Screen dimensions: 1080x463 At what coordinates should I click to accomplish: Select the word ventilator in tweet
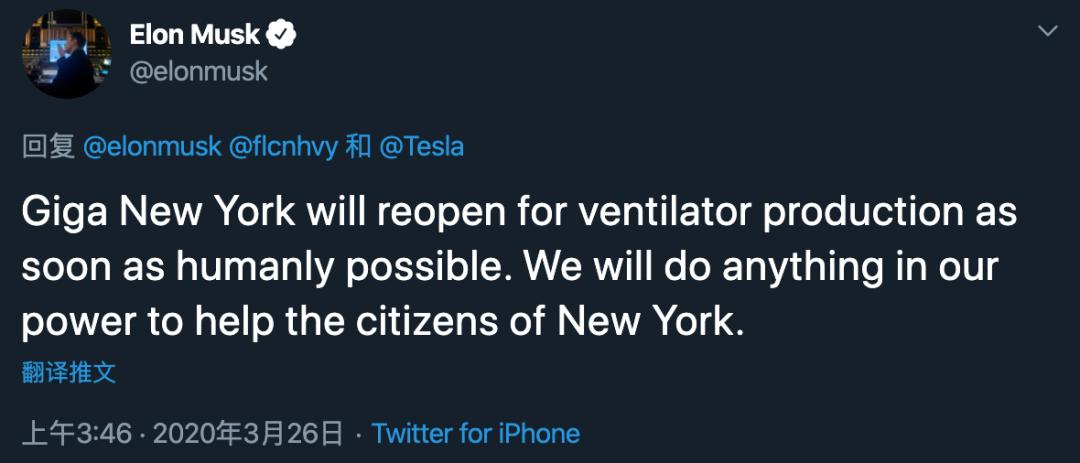point(664,213)
